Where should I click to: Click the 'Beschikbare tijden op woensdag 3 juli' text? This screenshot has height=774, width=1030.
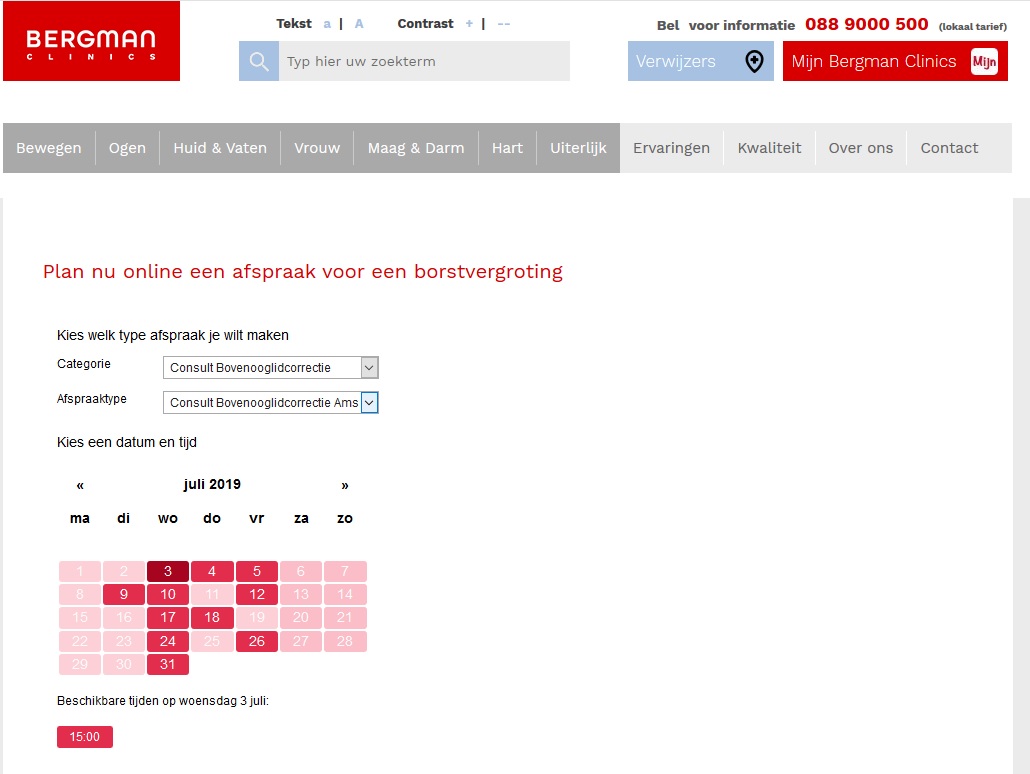click(x=163, y=700)
